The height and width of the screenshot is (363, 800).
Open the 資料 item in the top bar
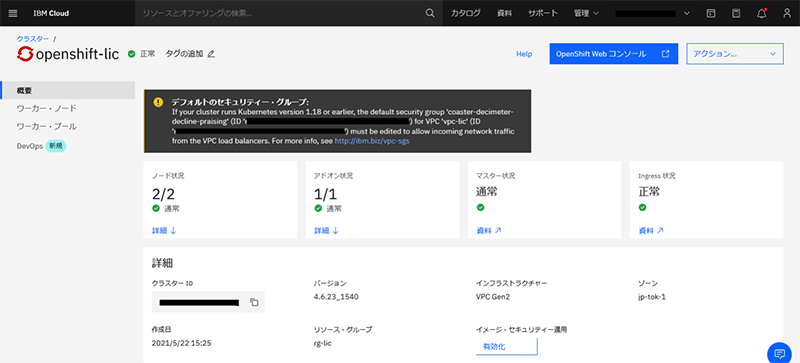pos(504,13)
